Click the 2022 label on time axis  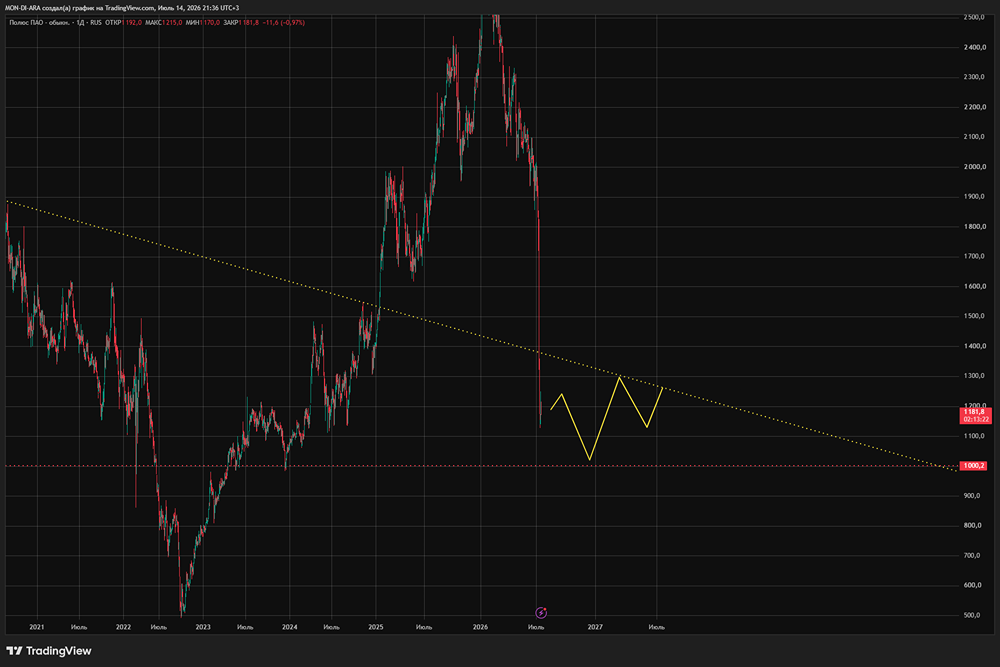[123, 627]
